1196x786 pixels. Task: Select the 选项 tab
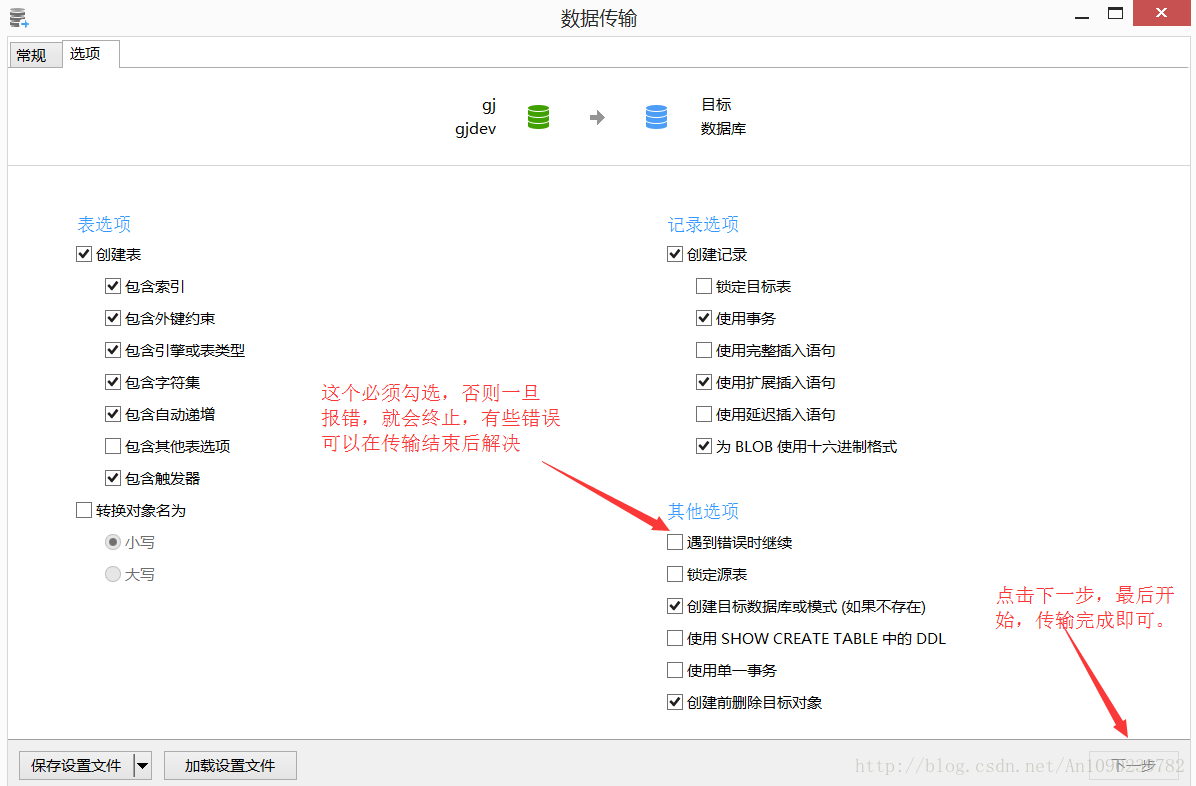pos(90,53)
